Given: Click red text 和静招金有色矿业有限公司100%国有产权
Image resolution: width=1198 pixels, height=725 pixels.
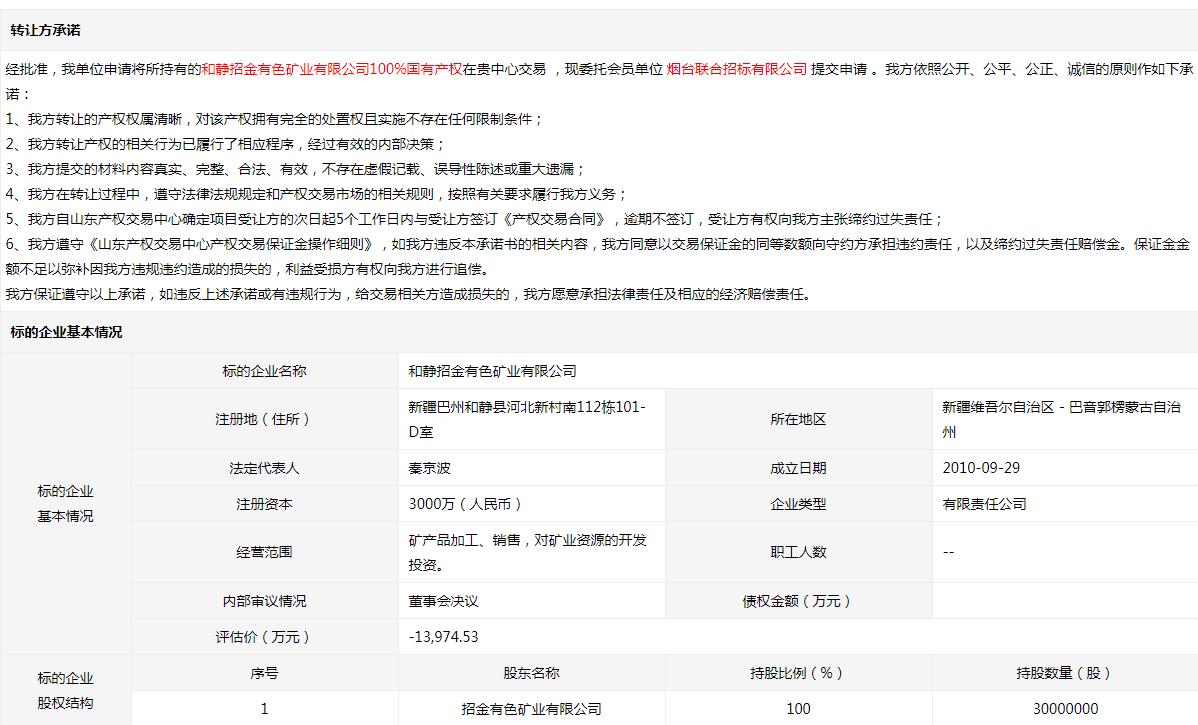Looking at the screenshot, I should (332, 70).
